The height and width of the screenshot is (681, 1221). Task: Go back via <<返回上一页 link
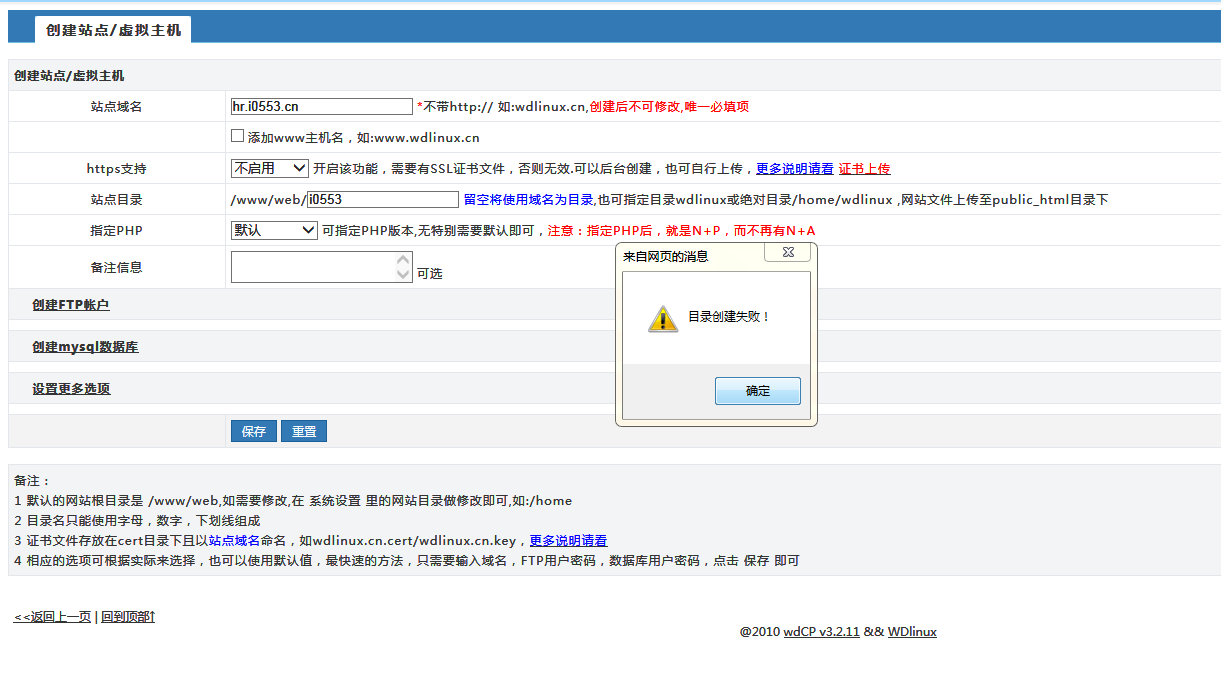52,617
